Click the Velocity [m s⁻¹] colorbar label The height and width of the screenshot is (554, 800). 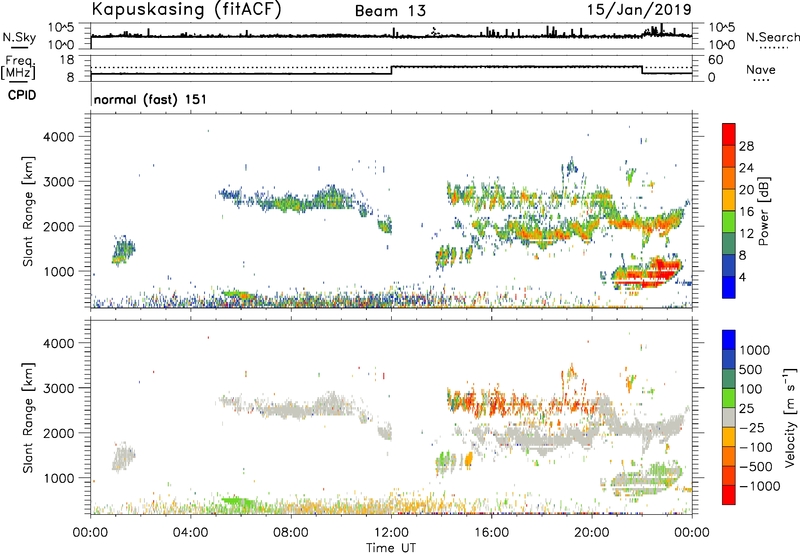[790, 417]
